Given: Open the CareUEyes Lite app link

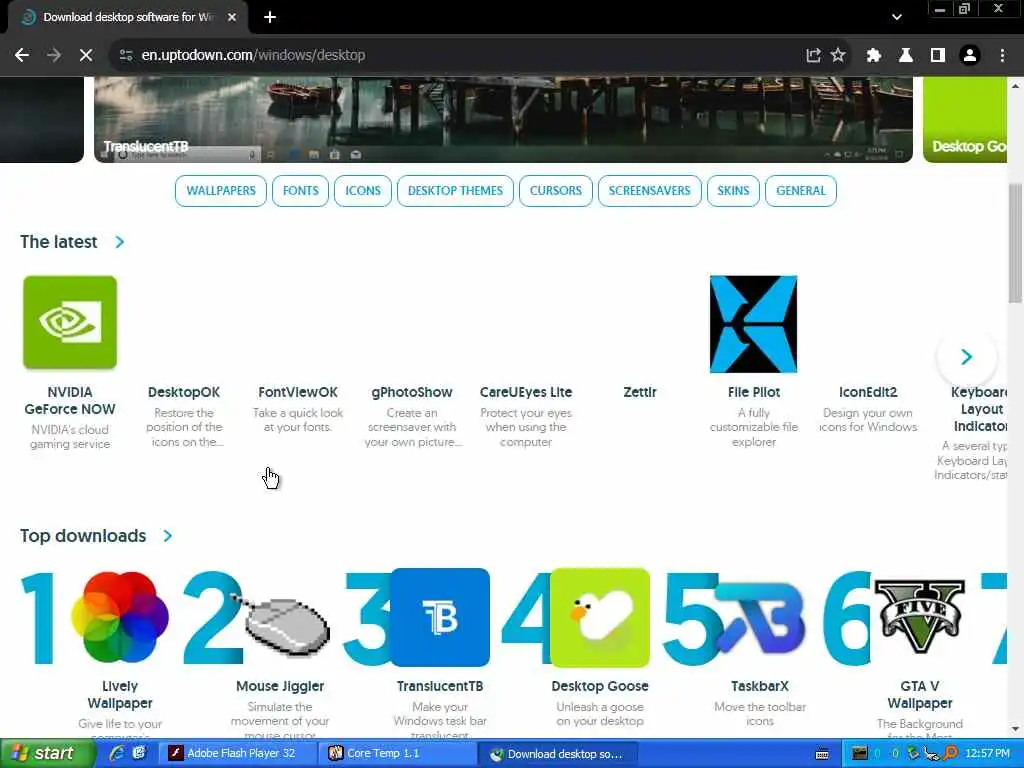Looking at the screenshot, I should point(526,392).
